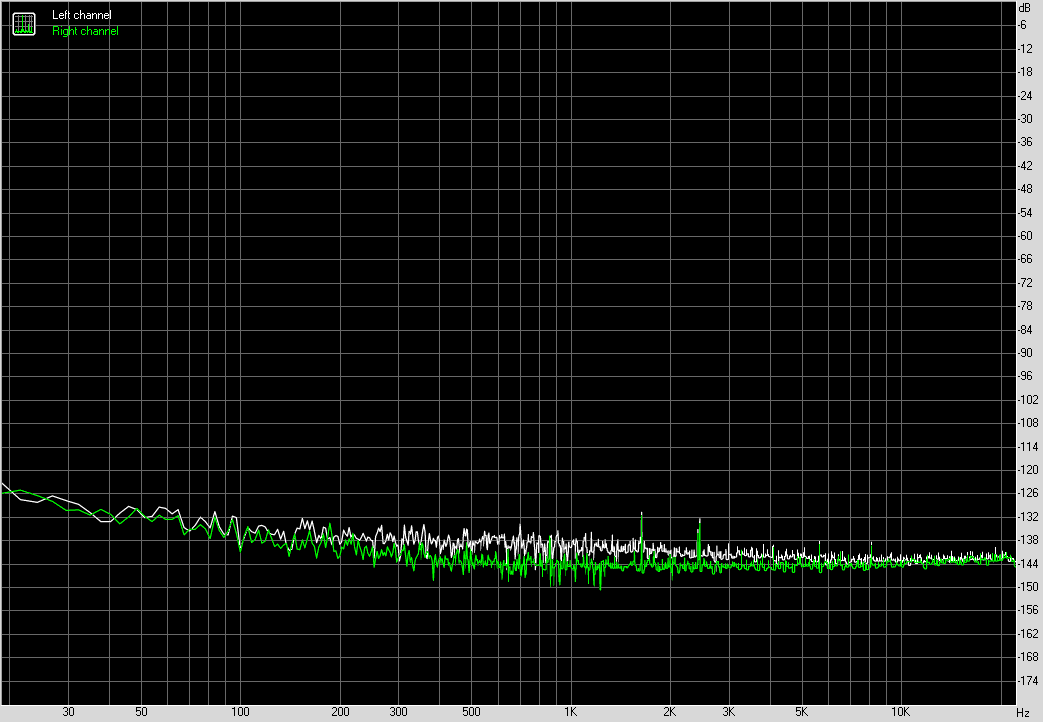Click the '500' frequency axis label
Viewport: 1043px width, 722px height.
[x=471, y=711]
